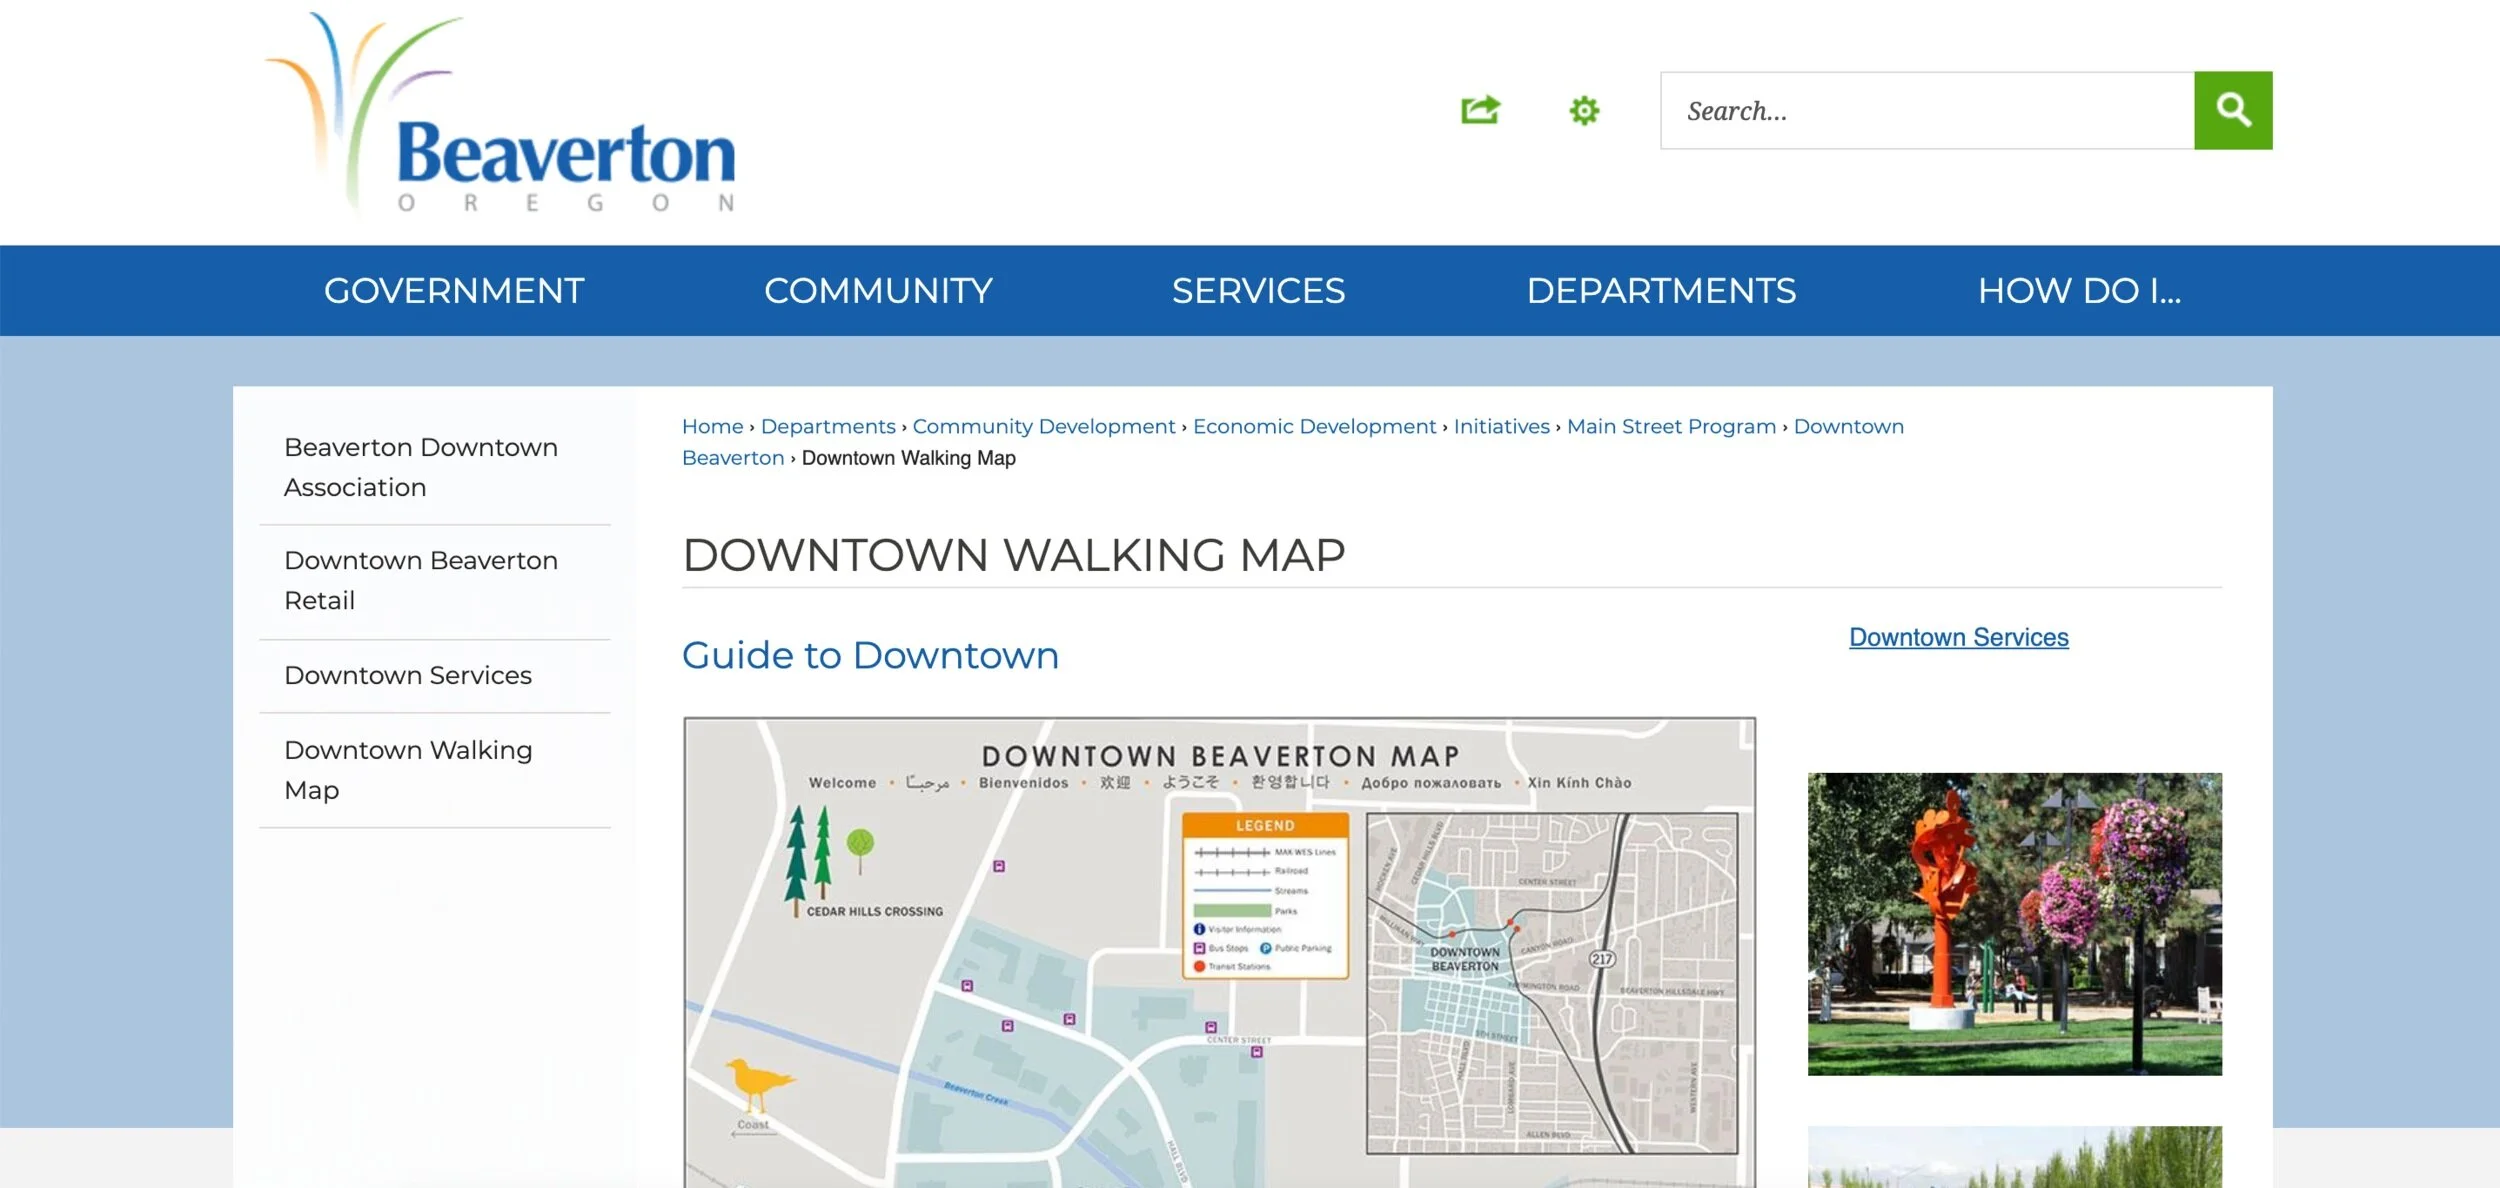Expand the Services navigation menu
This screenshot has width=2500, height=1188.
(x=1258, y=291)
